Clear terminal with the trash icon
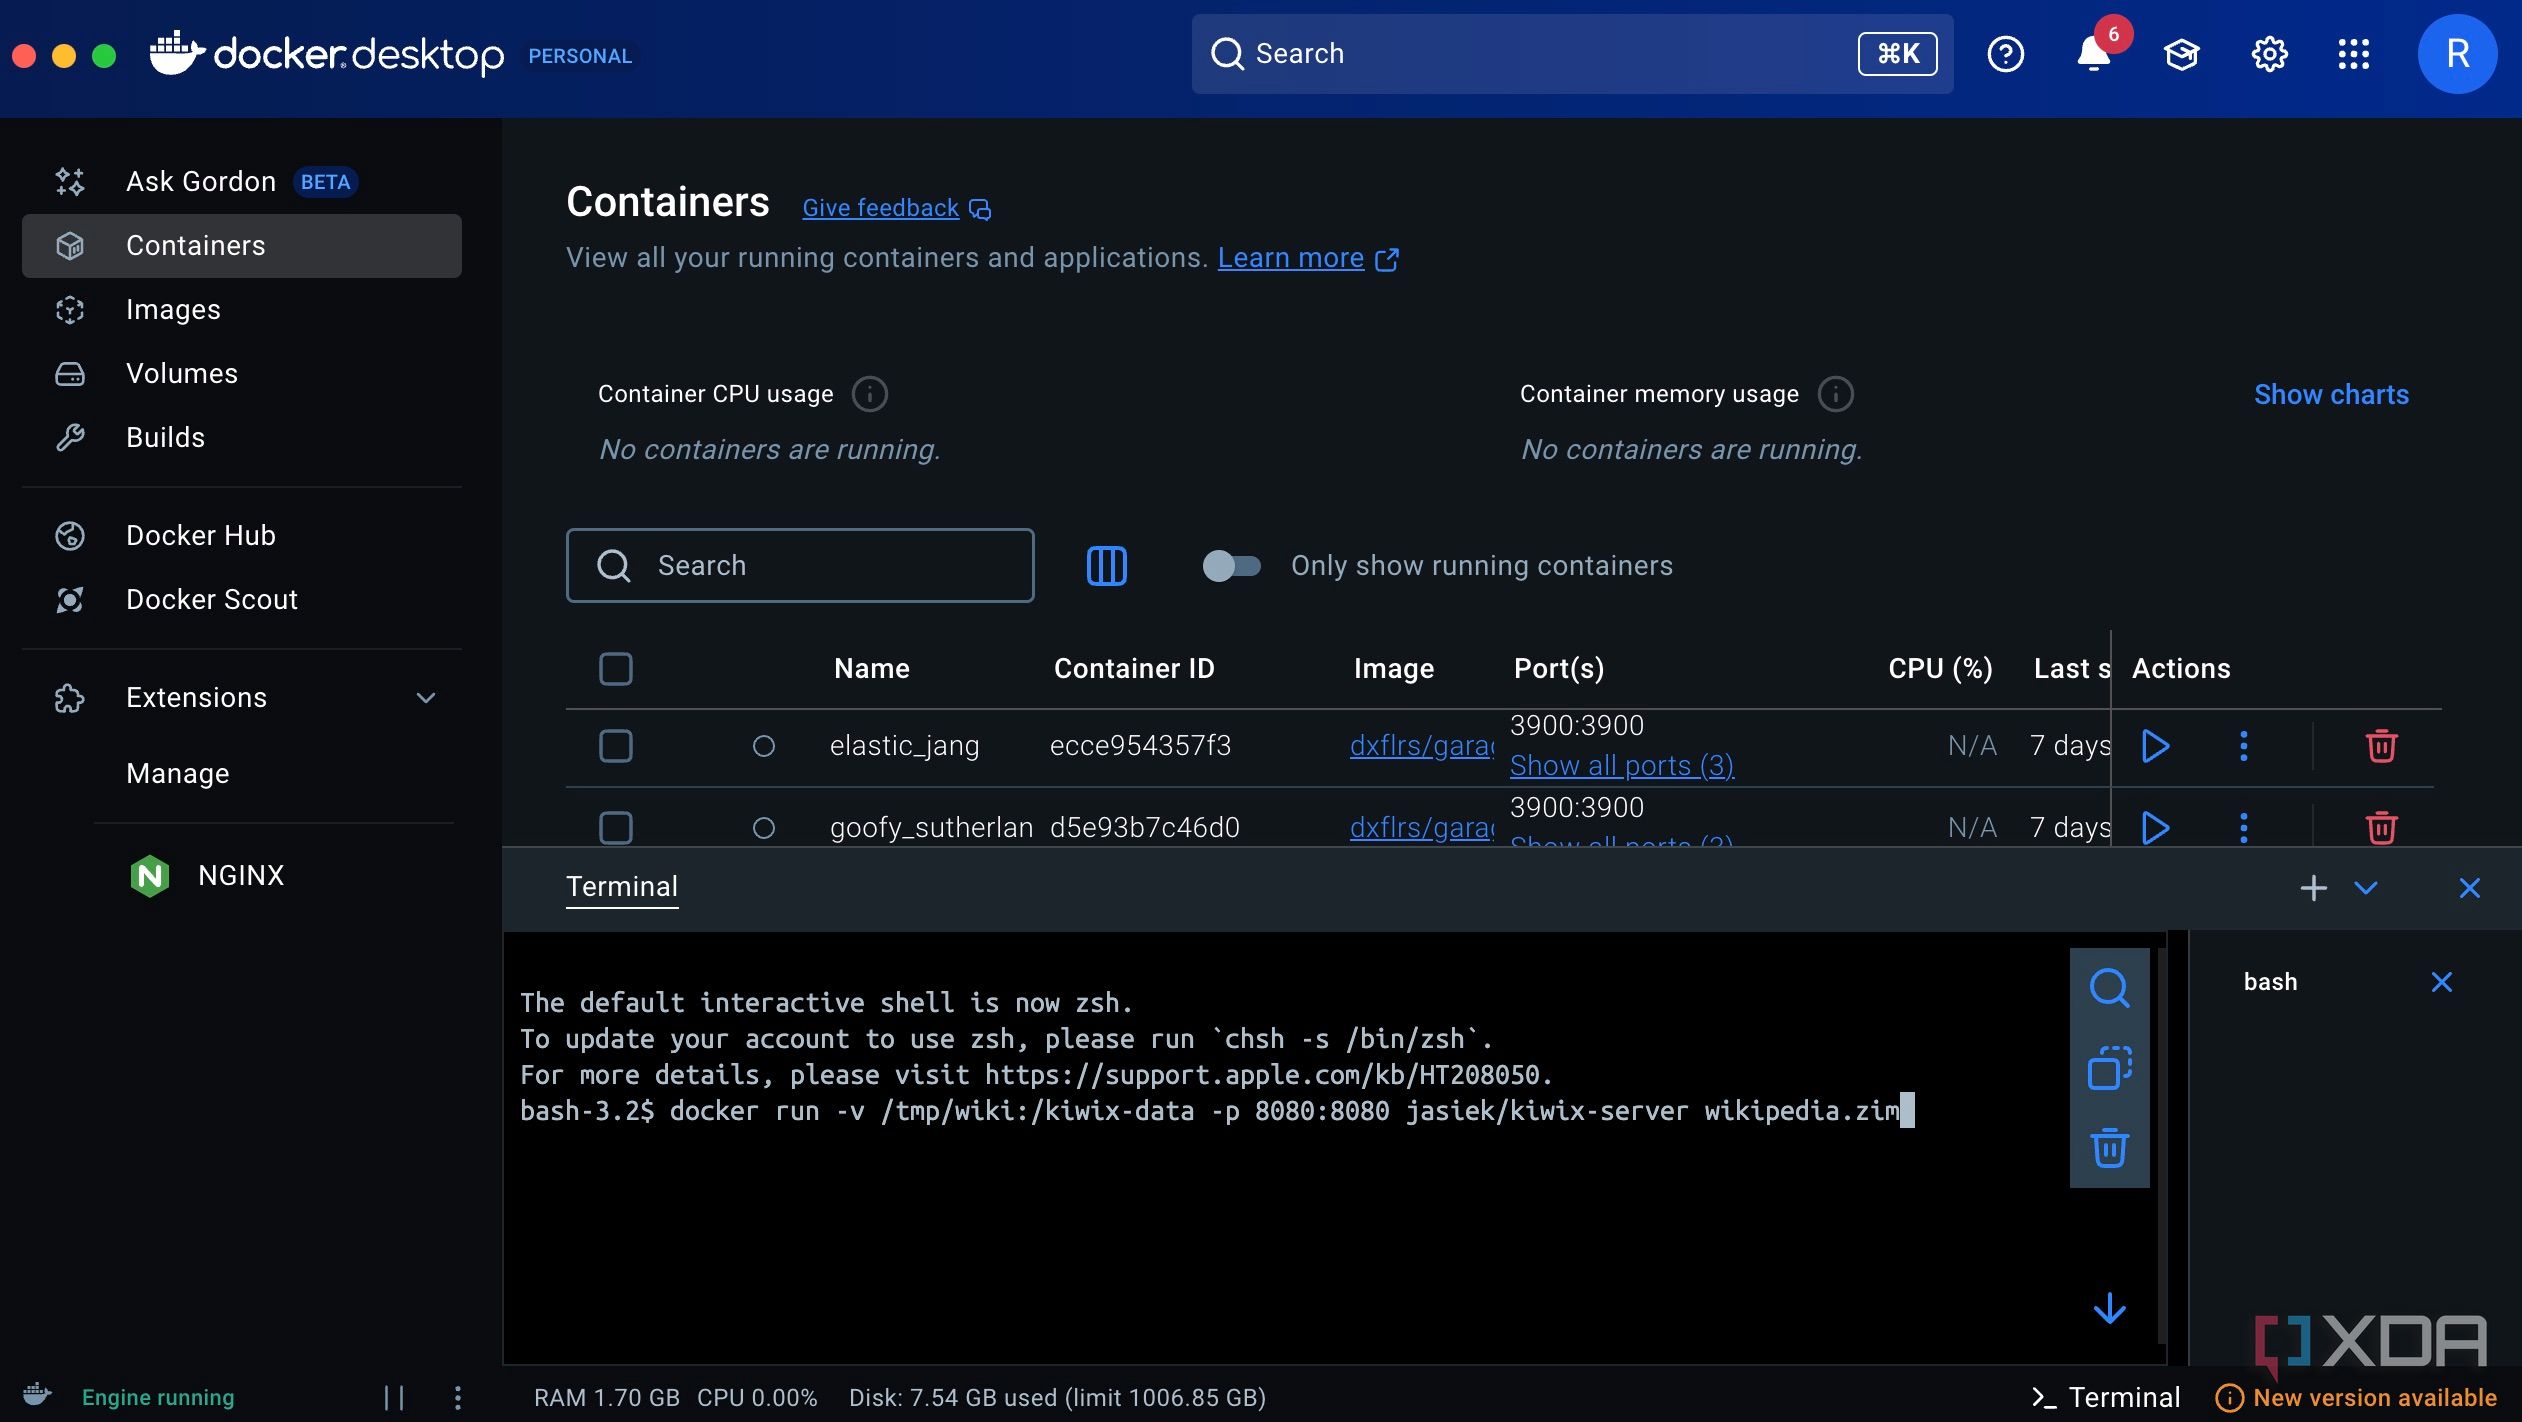Image resolution: width=2522 pixels, height=1422 pixels. point(2109,1148)
